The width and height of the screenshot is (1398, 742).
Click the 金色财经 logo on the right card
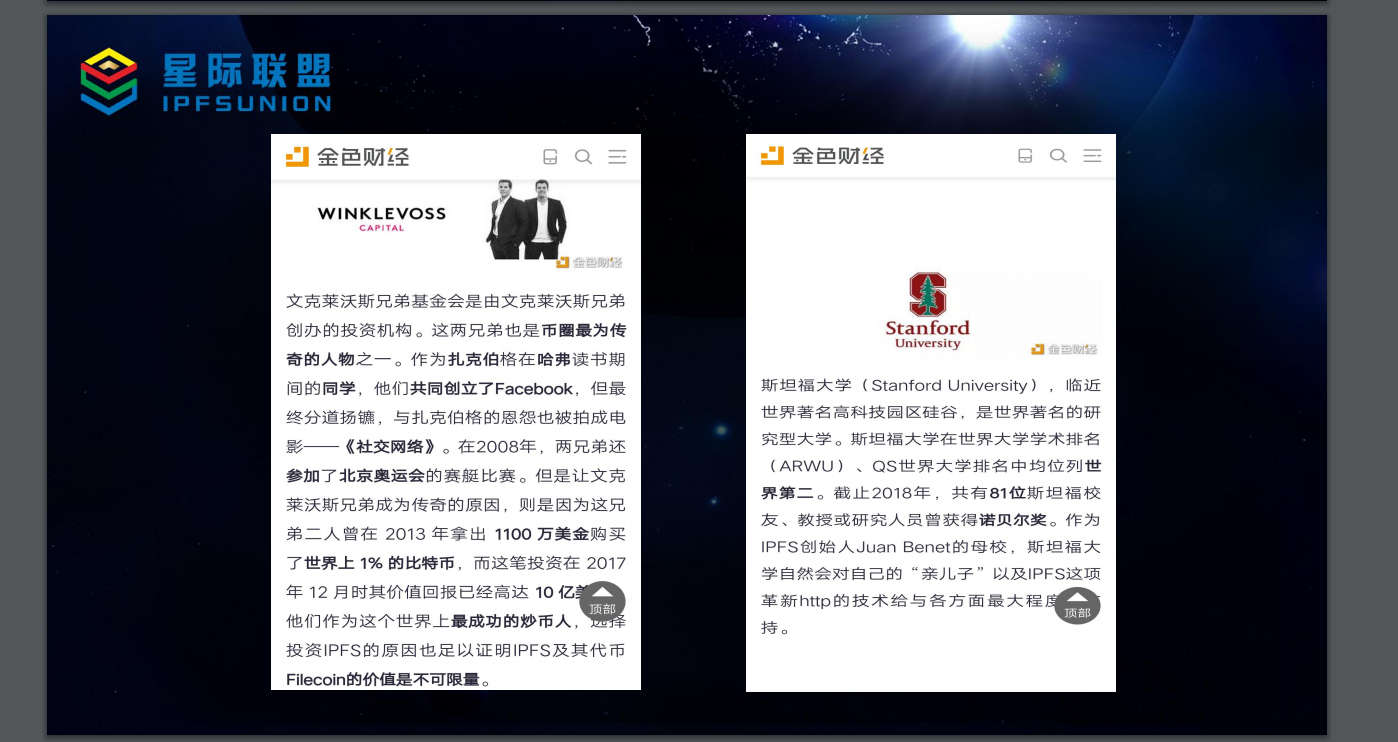tap(822, 156)
